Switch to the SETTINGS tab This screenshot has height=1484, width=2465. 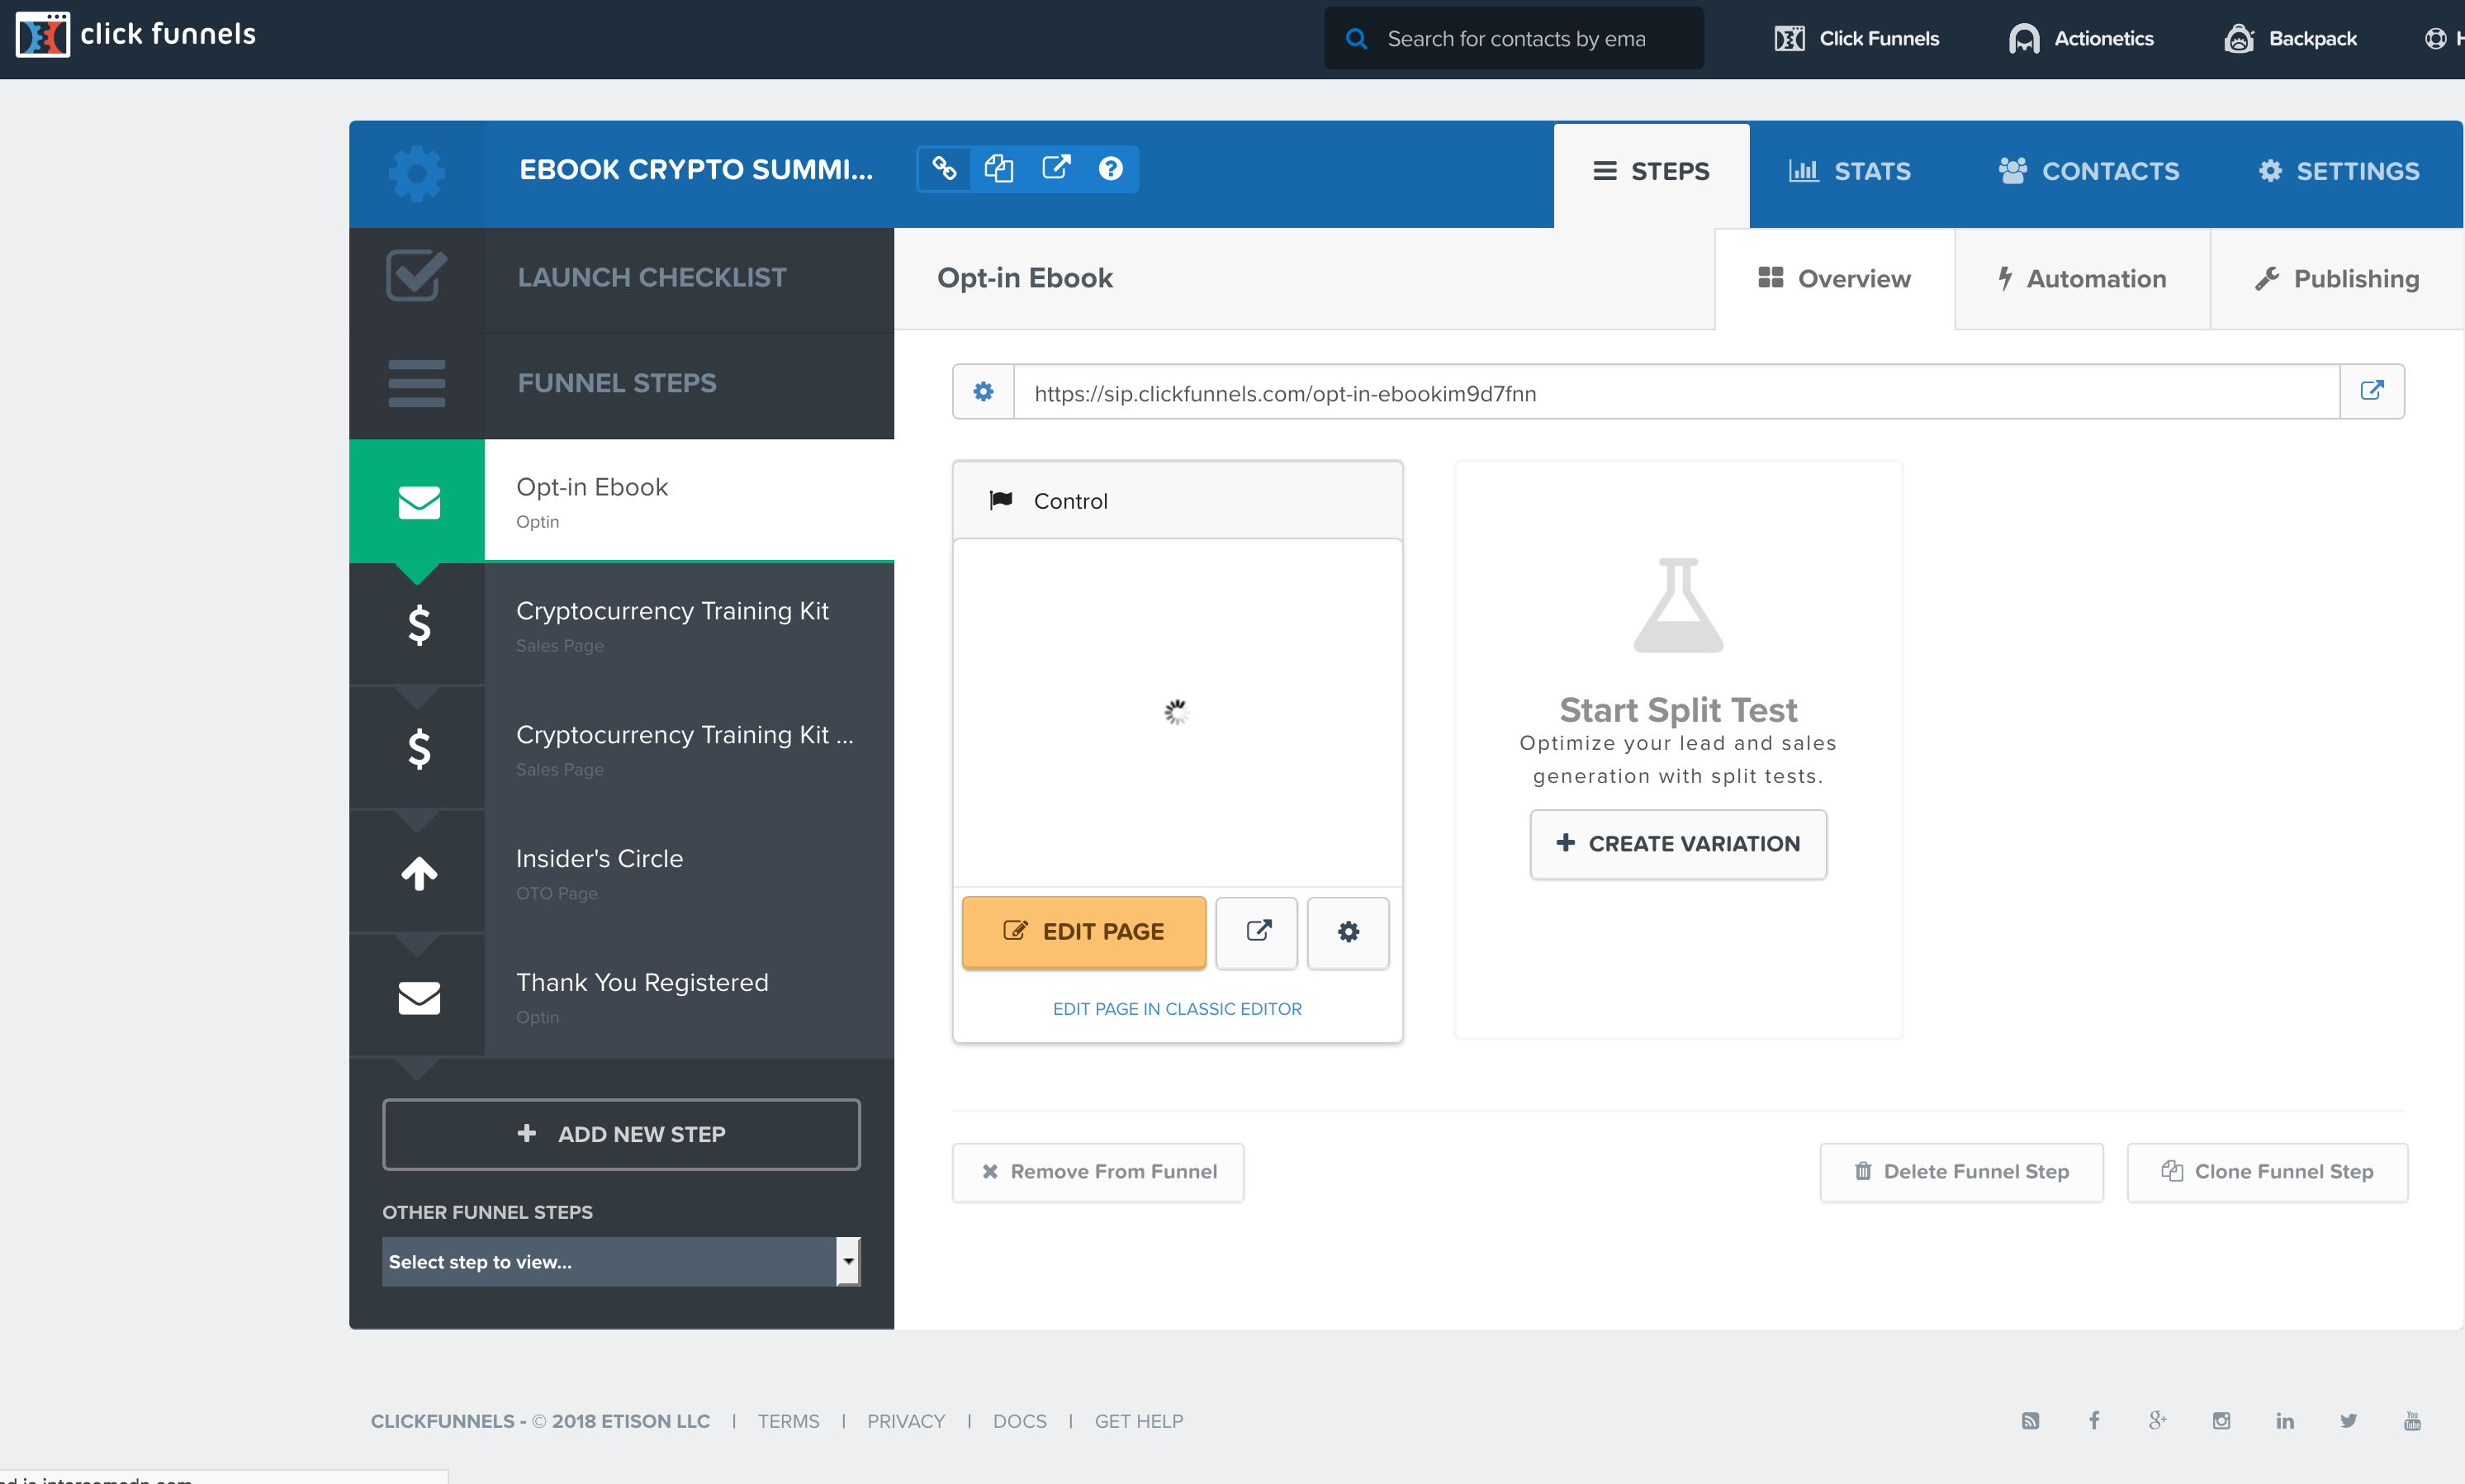click(x=2339, y=172)
